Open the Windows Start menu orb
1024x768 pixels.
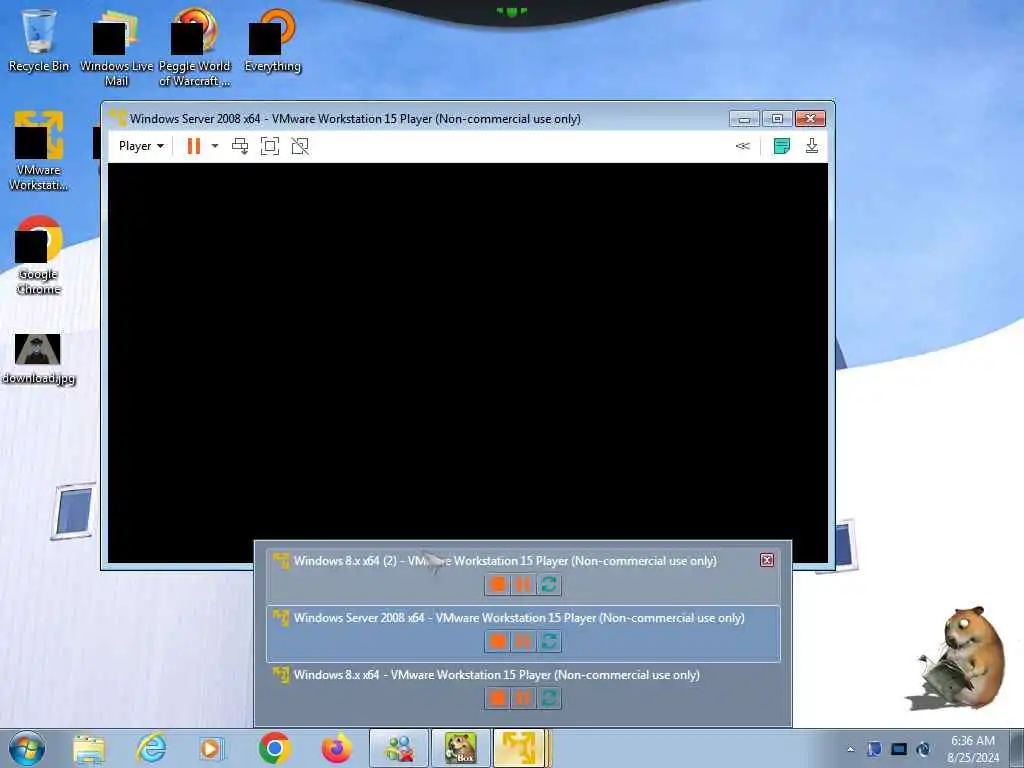[x=27, y=748]
